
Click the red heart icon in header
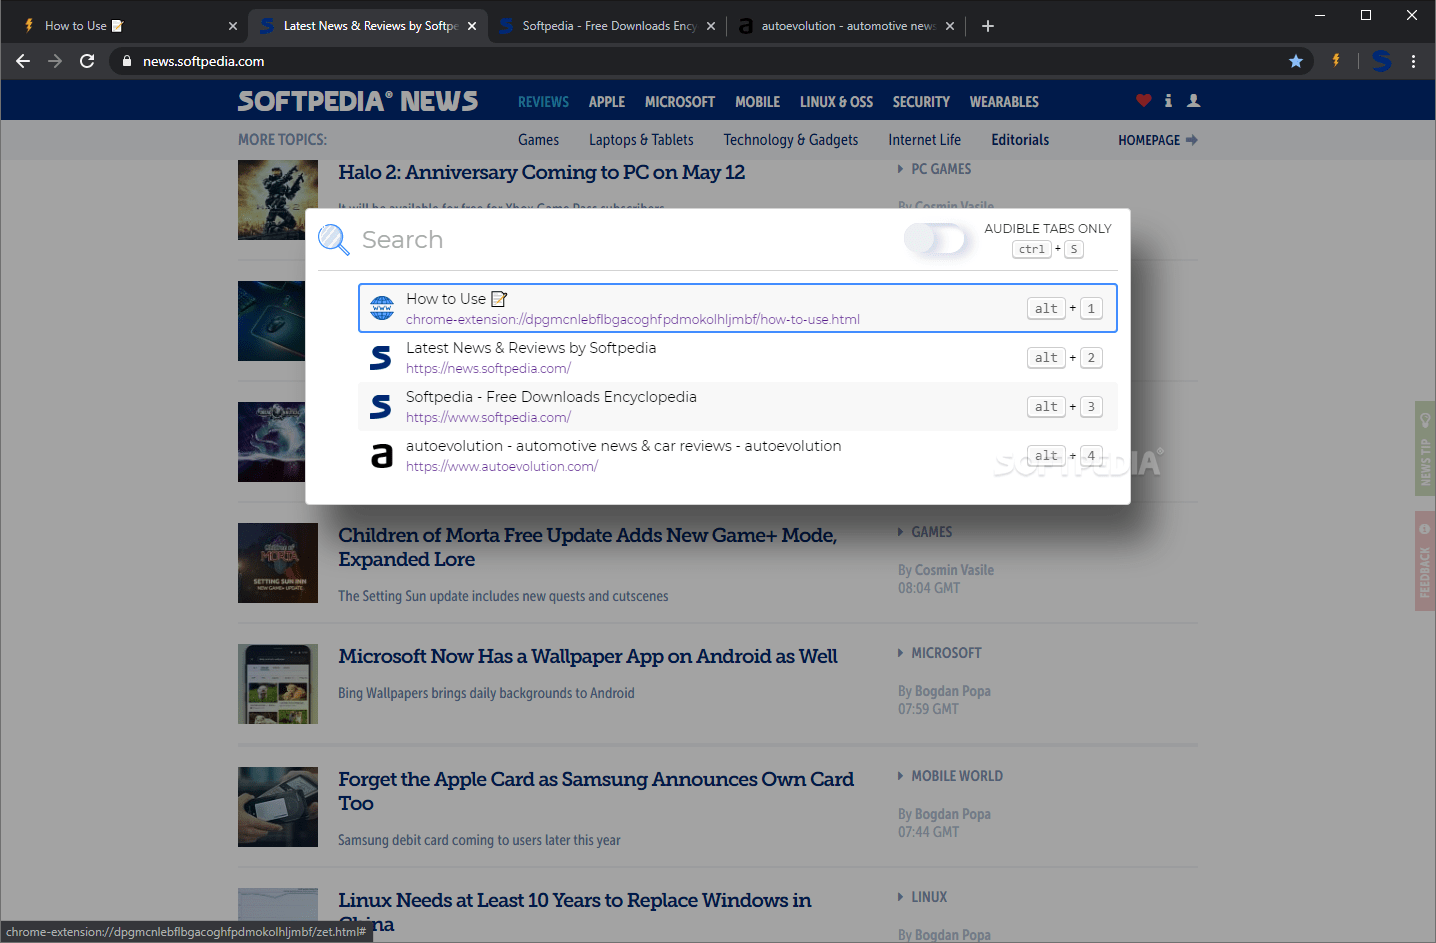click(x=1144, y=100)
